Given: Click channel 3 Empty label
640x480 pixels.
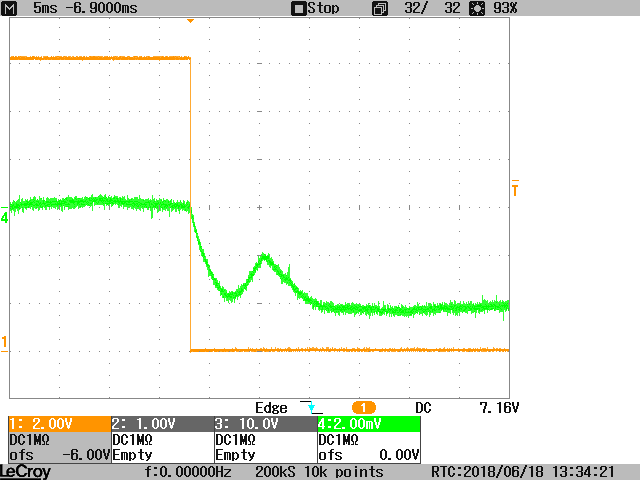Looking at the screenshot, I should (x=235, y=455).
